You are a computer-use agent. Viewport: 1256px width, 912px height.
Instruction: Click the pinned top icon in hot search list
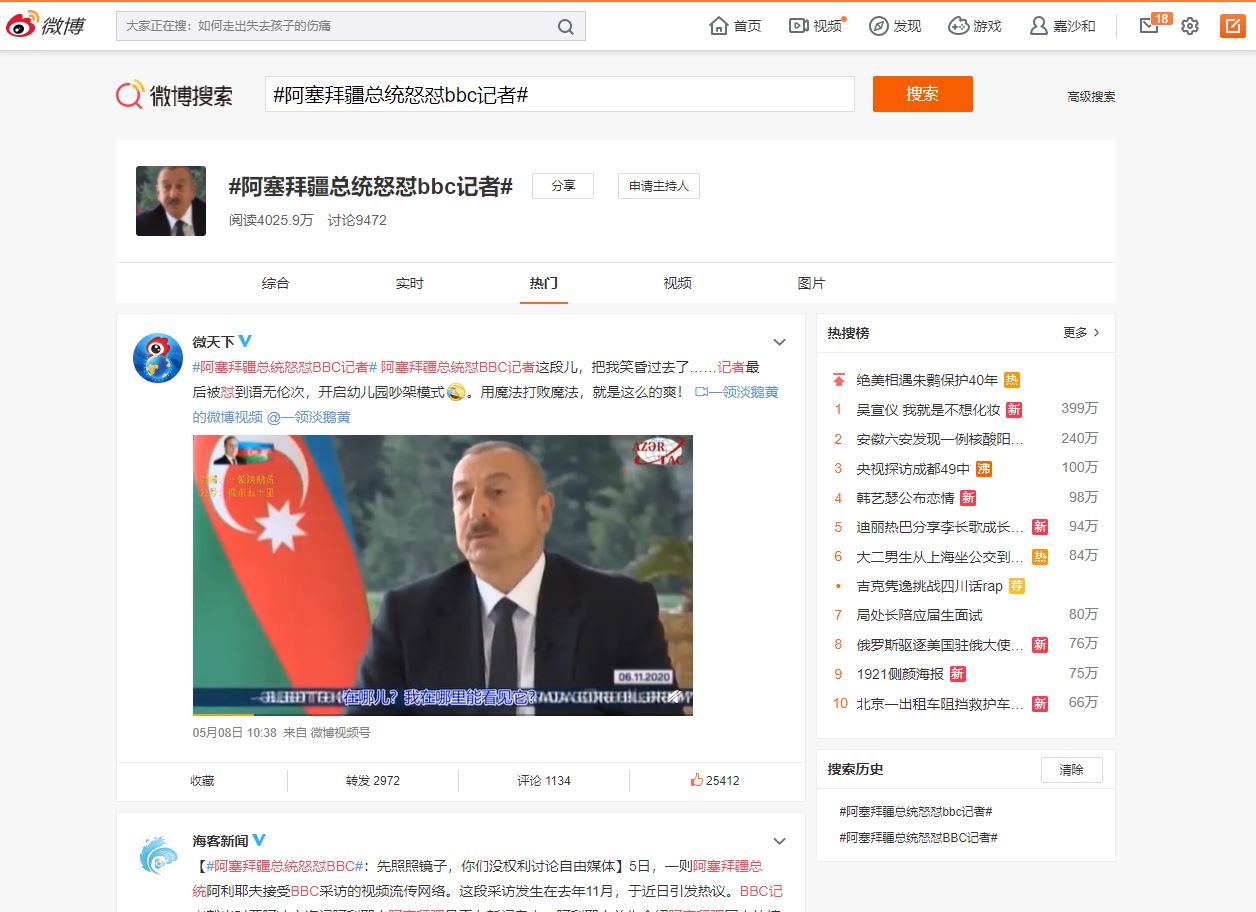pos(838,380)
